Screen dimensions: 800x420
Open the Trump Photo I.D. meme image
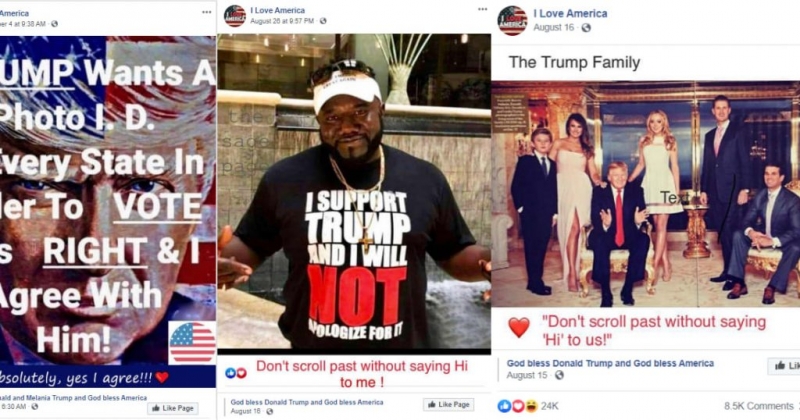click(108, 200)
